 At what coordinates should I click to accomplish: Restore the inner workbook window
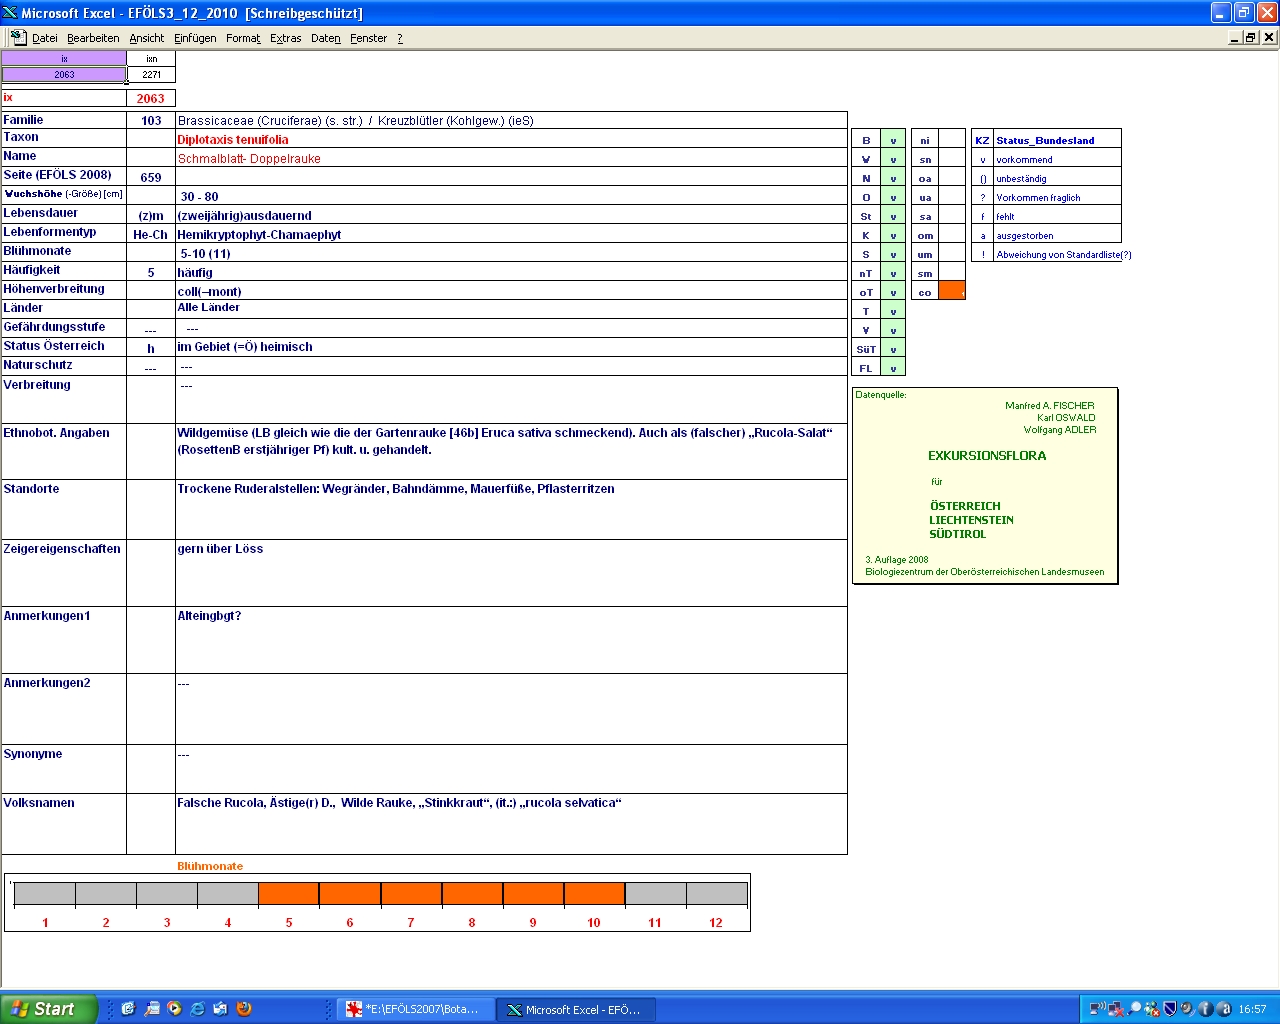click(1251, 37)
